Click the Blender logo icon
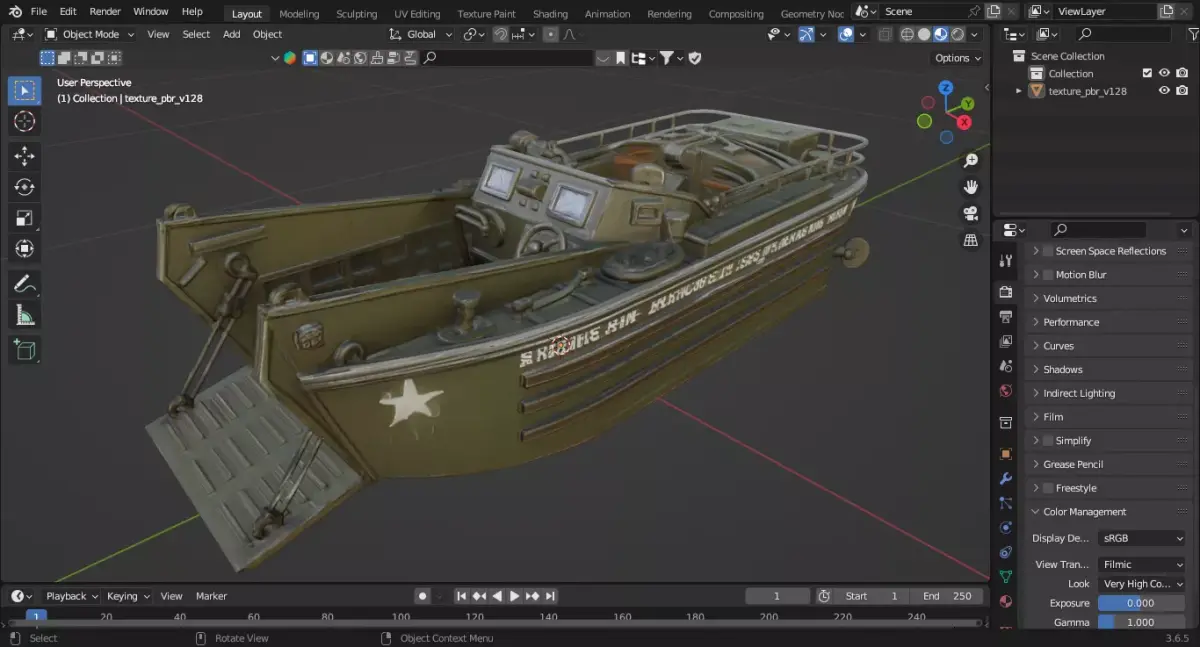The height and width of the screenshot is (647, 1200). point(14,12)
